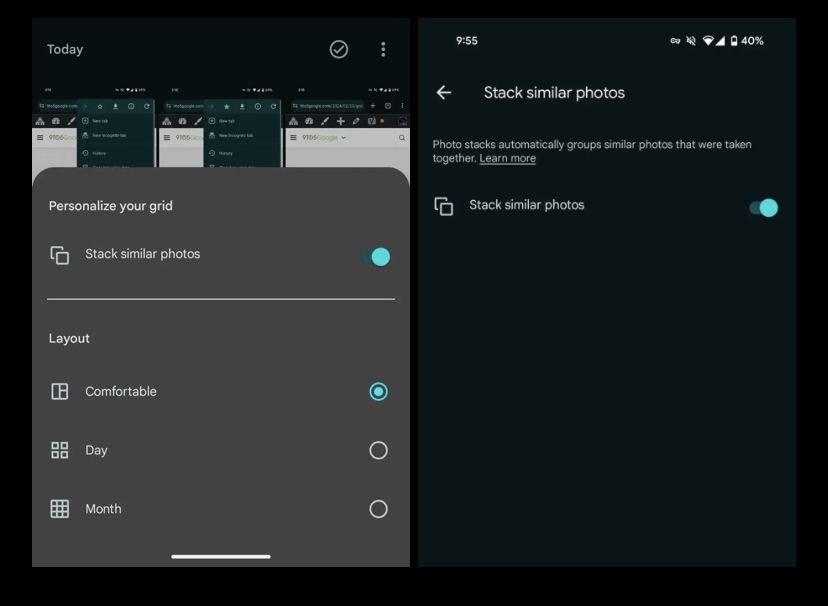
Task: Click the stack icon under Personalize your grid
Action: (60, 255)
